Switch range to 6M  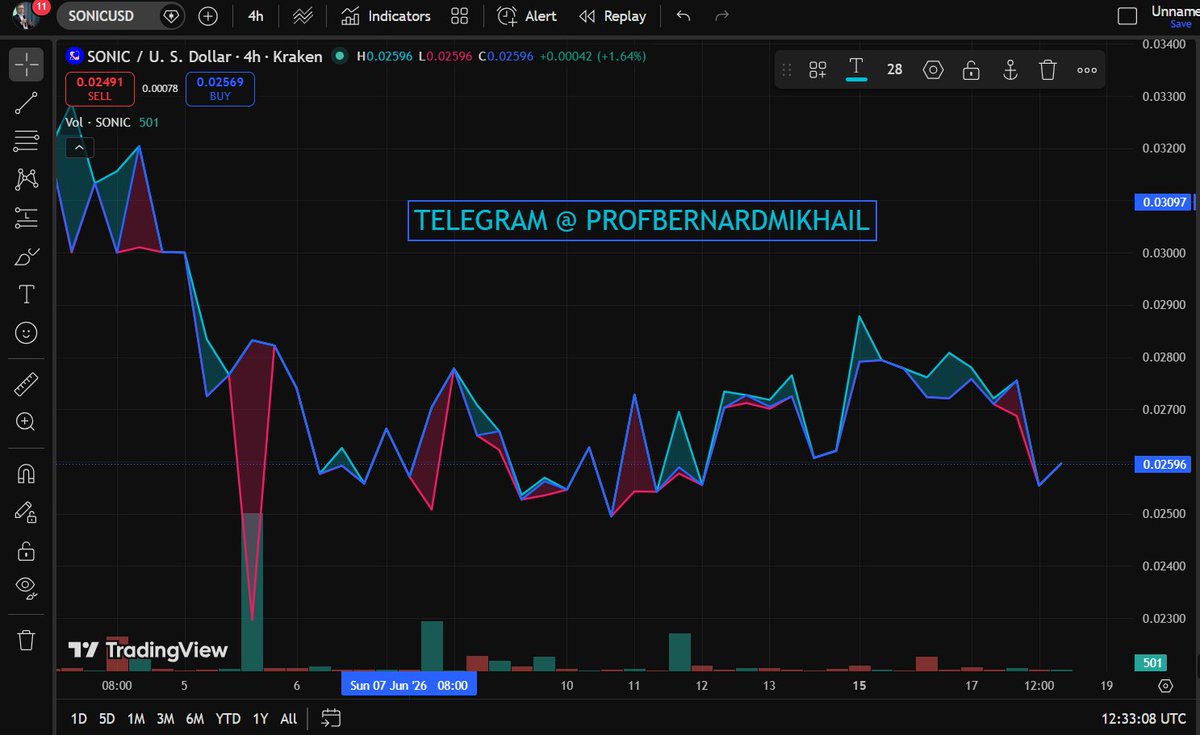tap(195, 718)
